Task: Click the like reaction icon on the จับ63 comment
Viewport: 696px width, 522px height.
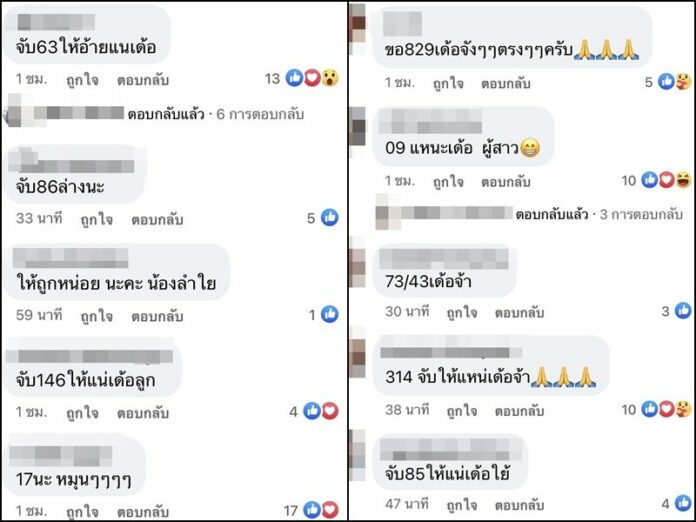Action: [294, 78]
